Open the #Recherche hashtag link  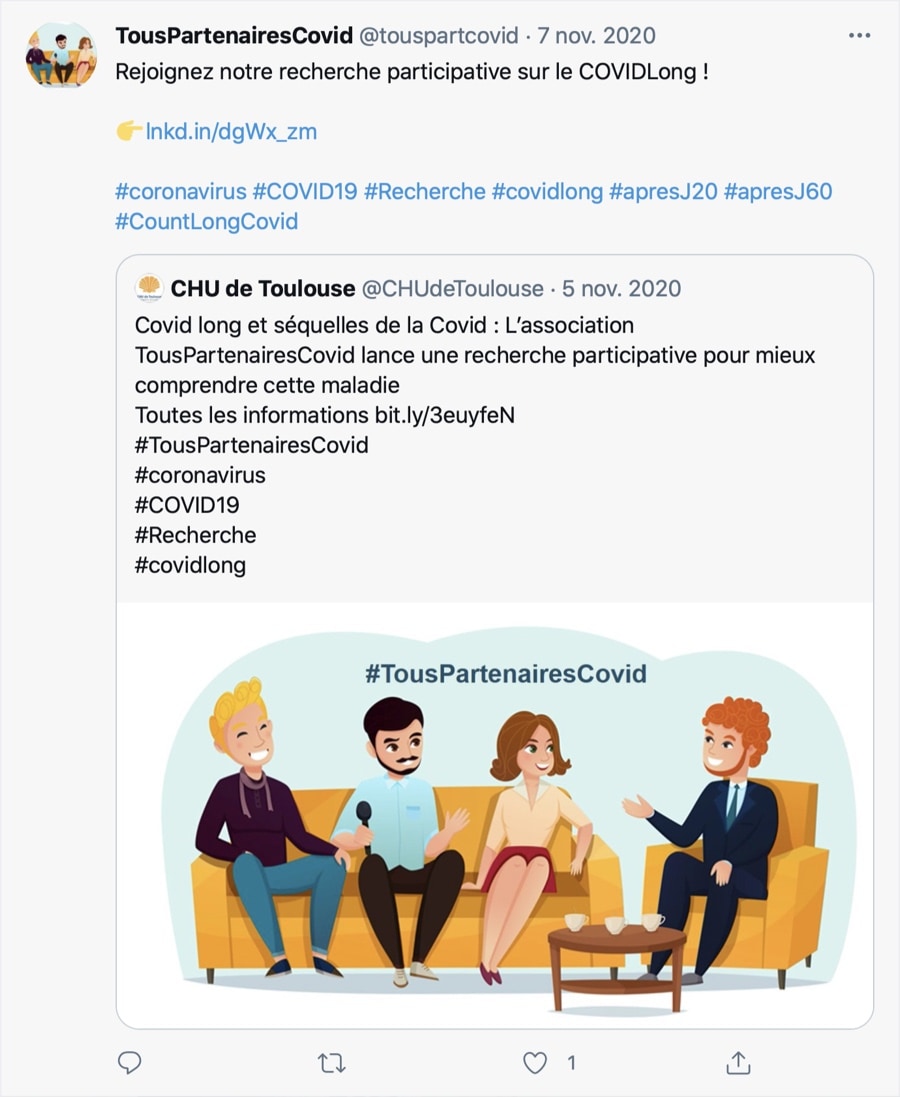pyautogui.click(x=424, y=192)
